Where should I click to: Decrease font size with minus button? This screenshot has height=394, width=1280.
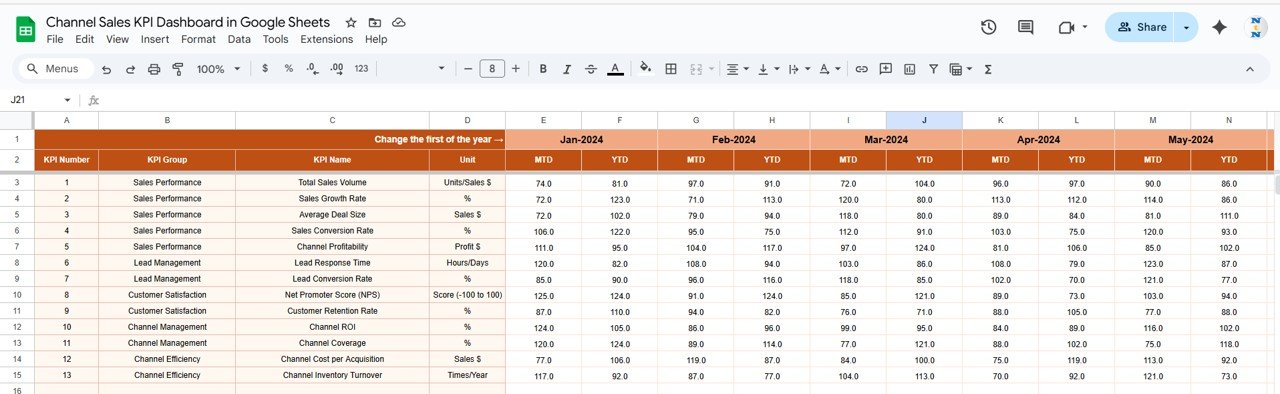tap(468, 69)
